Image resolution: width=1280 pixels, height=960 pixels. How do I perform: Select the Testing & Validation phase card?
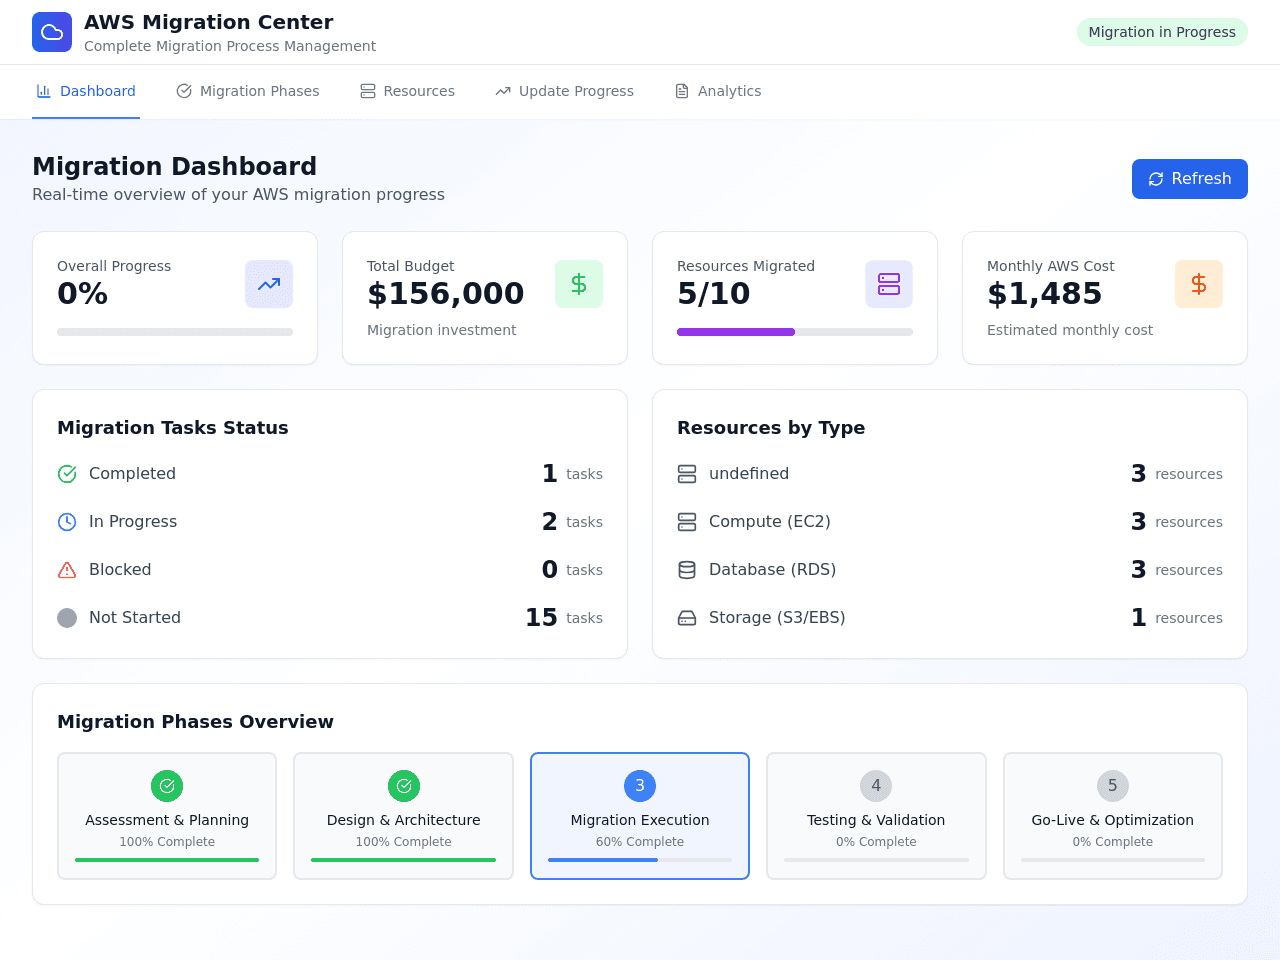[876, 816]
